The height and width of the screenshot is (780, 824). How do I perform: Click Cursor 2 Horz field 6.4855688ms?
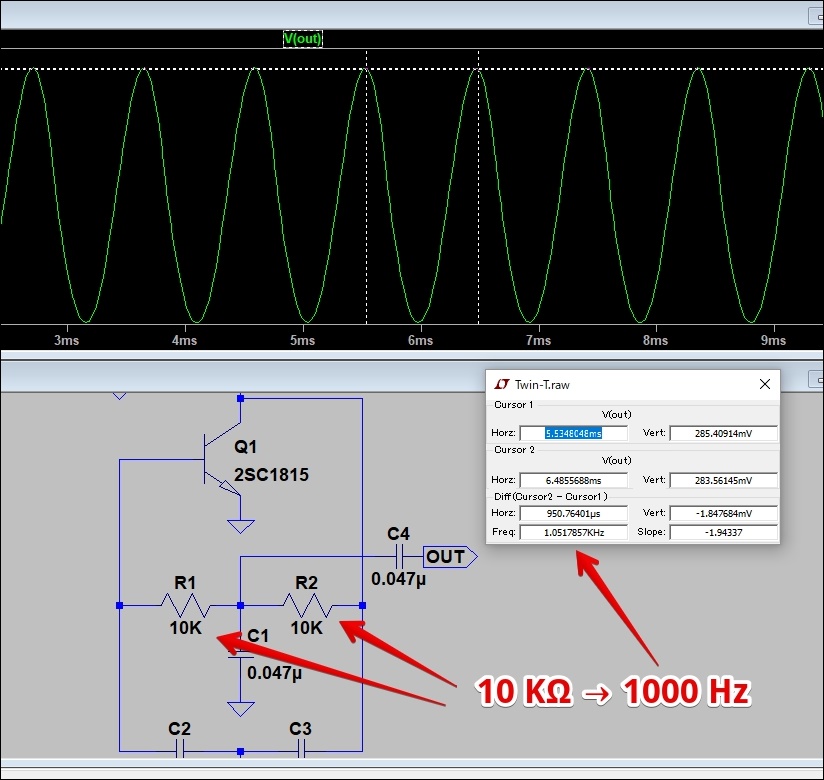(x=573, y=480)
